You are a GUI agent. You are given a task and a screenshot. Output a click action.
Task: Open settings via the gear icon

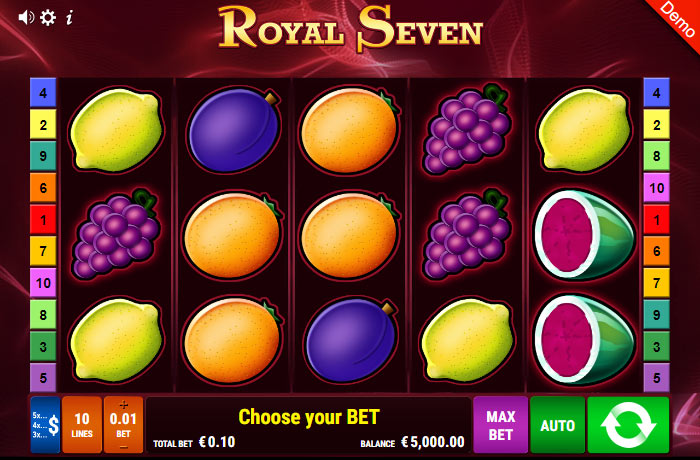(x=48, y=17)
